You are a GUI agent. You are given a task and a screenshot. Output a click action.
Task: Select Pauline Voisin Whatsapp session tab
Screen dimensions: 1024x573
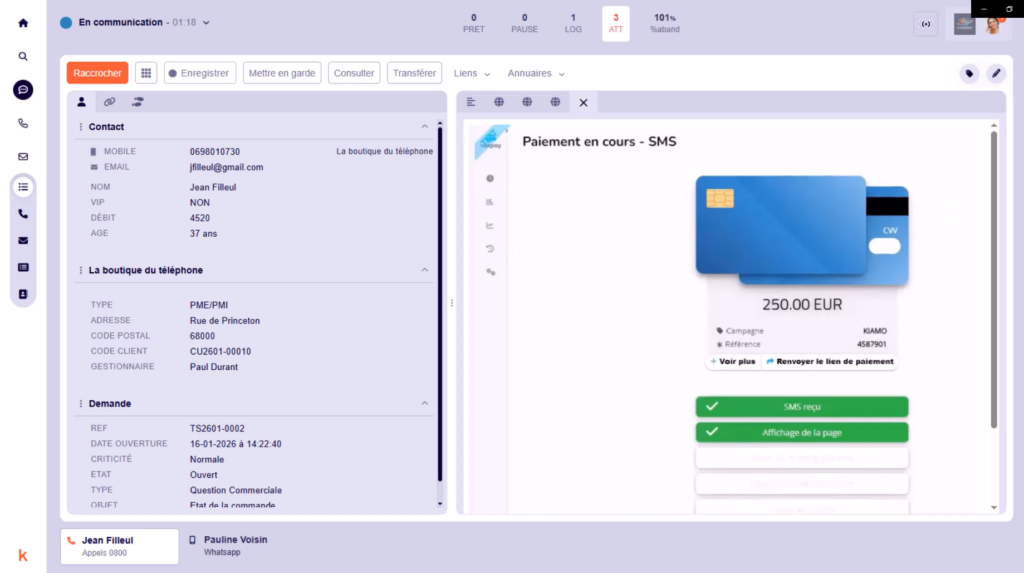(229, 546)
